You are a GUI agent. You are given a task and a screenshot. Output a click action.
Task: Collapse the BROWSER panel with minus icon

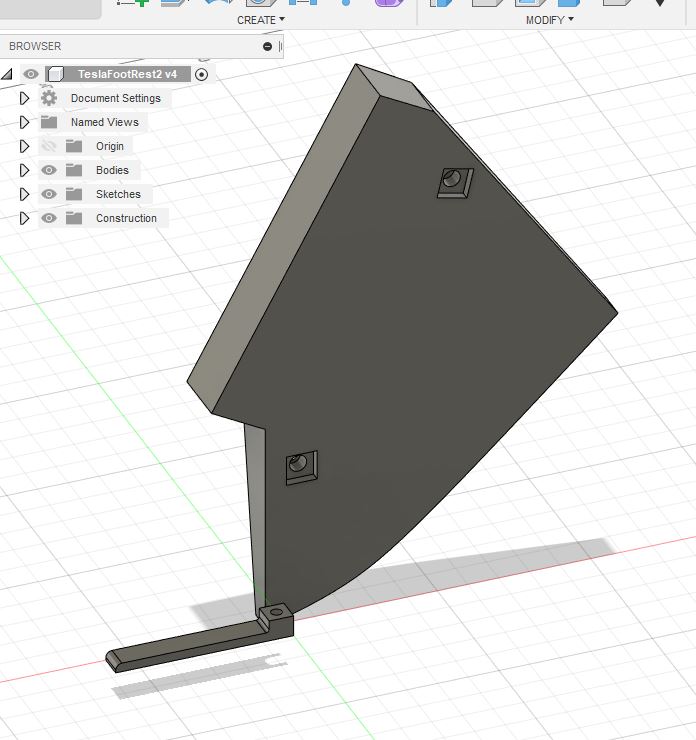point(267,46)
